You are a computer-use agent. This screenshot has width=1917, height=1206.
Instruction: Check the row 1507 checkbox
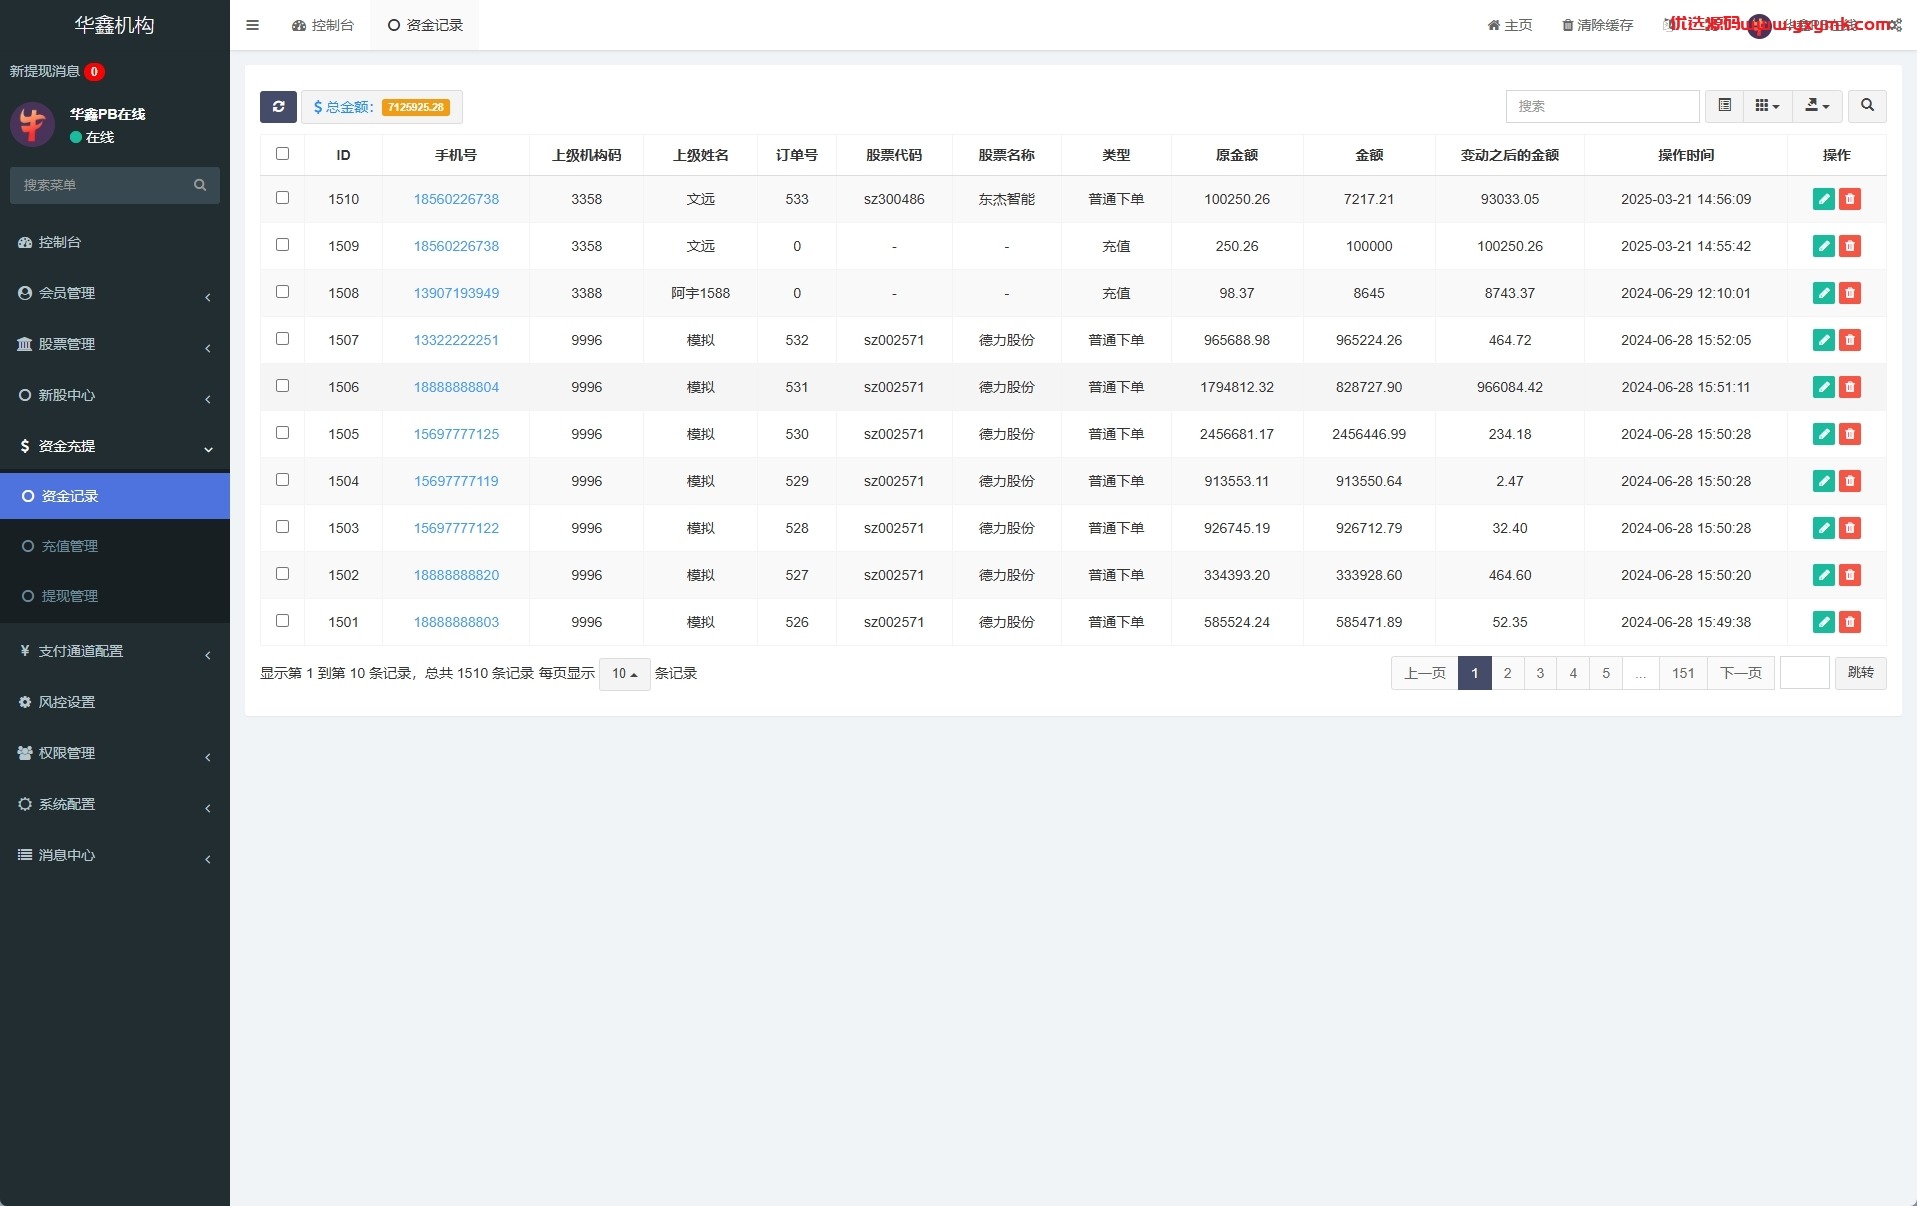pos(282,339)
